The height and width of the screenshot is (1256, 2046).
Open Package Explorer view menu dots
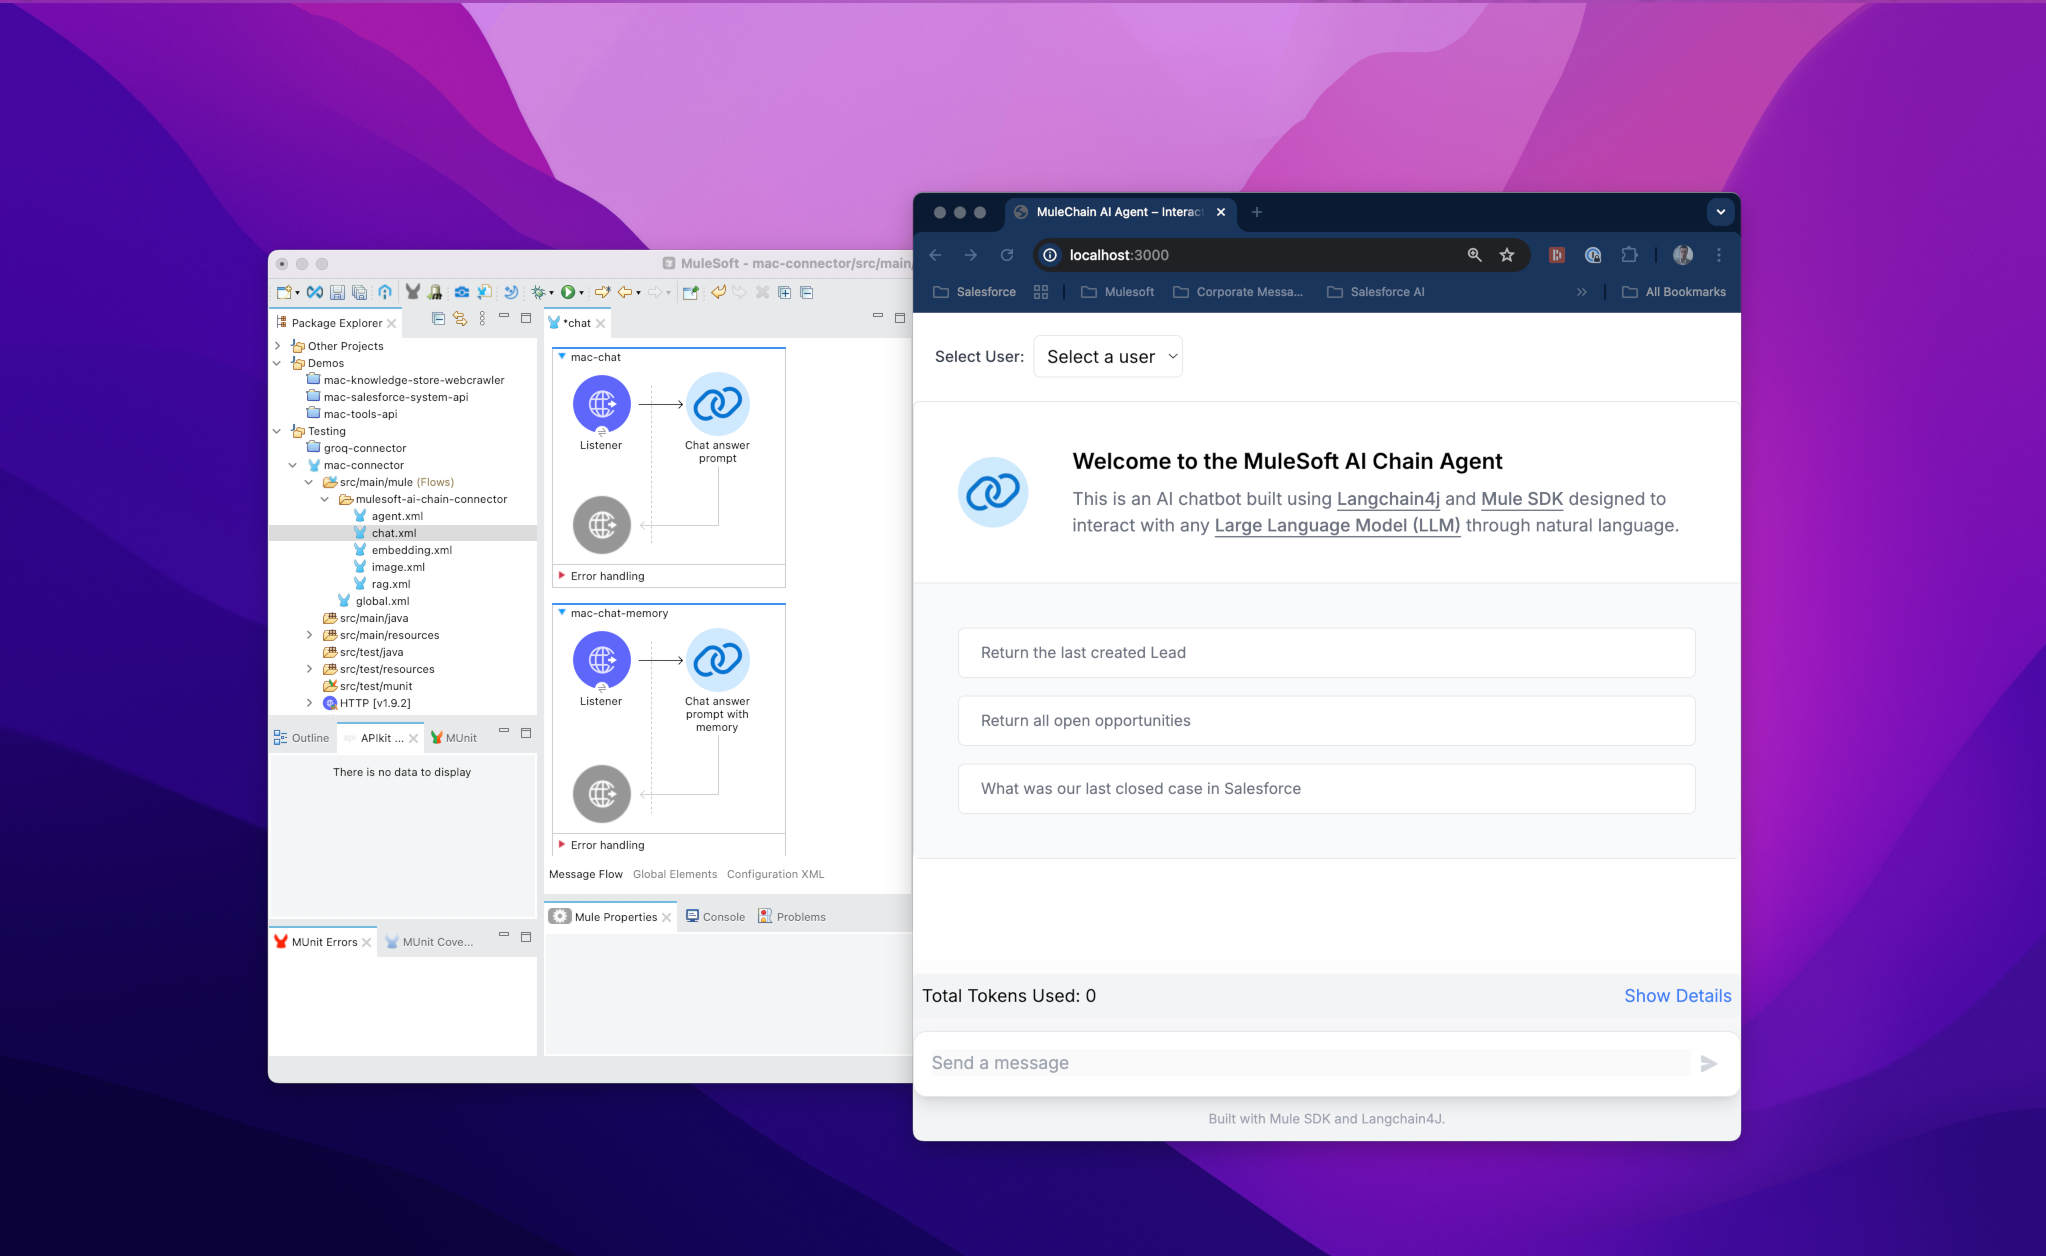click(x=482, y=318)
